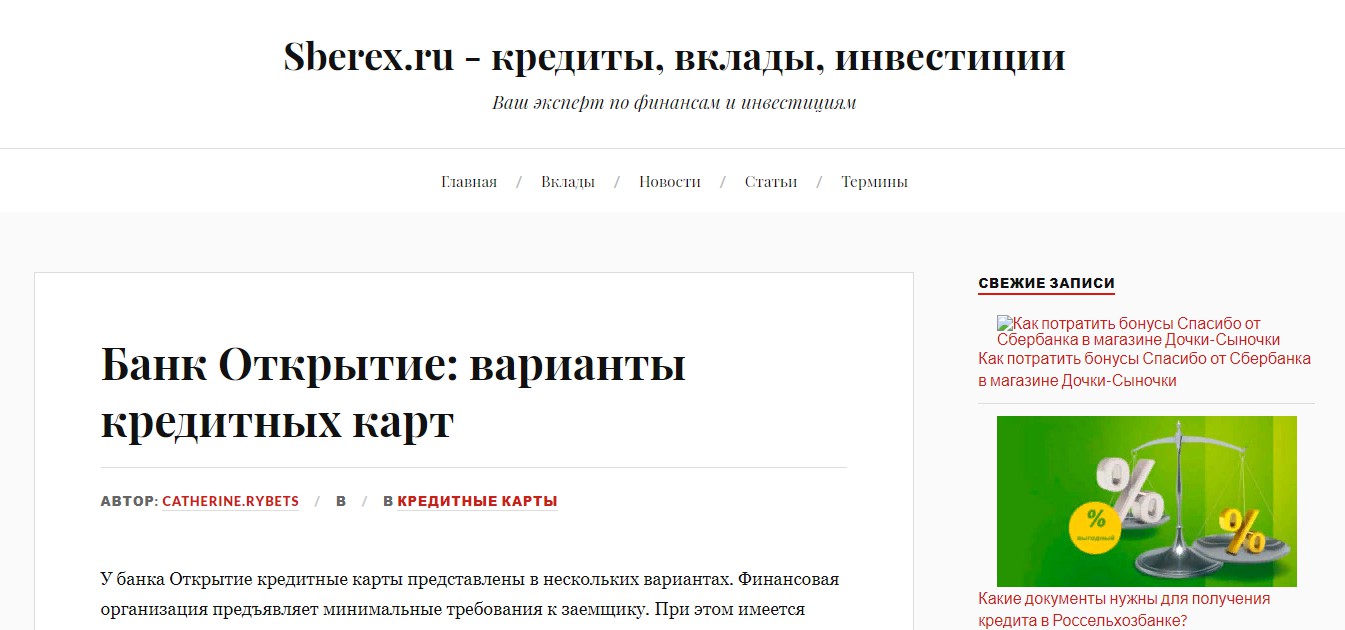Screen dimensions: 1345x630
Task: Open the КРЕДИТНЫЕ КАРТЫ category link
Action: 477,501
